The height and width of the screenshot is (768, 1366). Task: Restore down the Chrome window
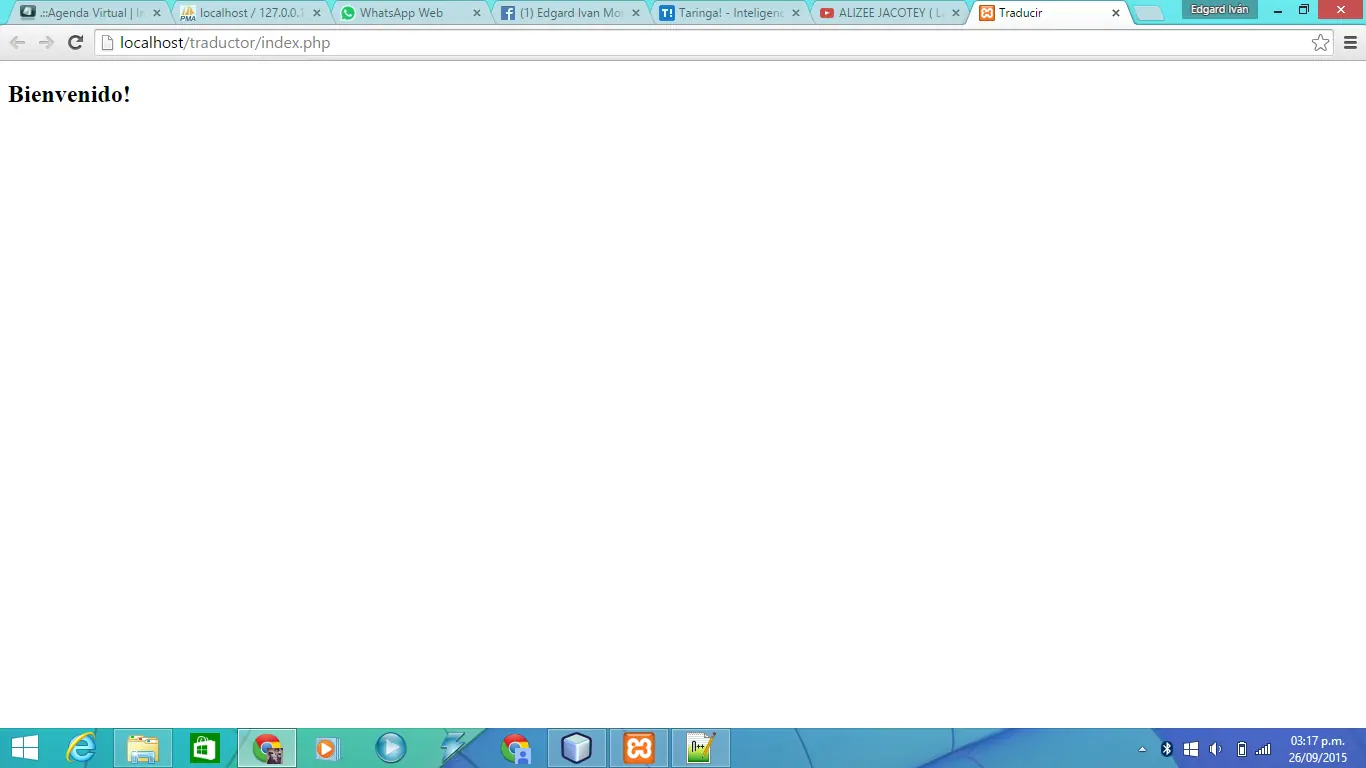pos(1304,10)
